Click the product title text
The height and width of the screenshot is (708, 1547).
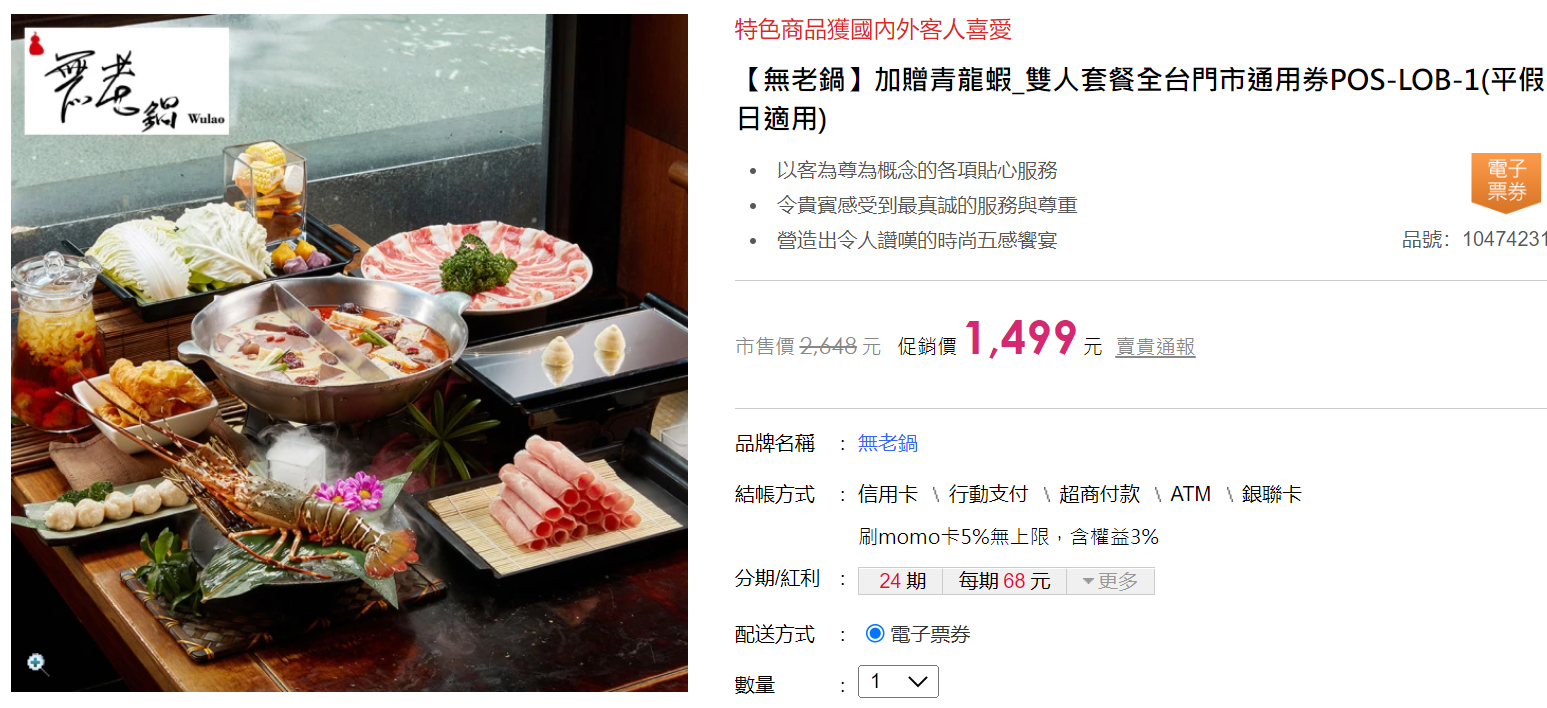point(1140,98)
